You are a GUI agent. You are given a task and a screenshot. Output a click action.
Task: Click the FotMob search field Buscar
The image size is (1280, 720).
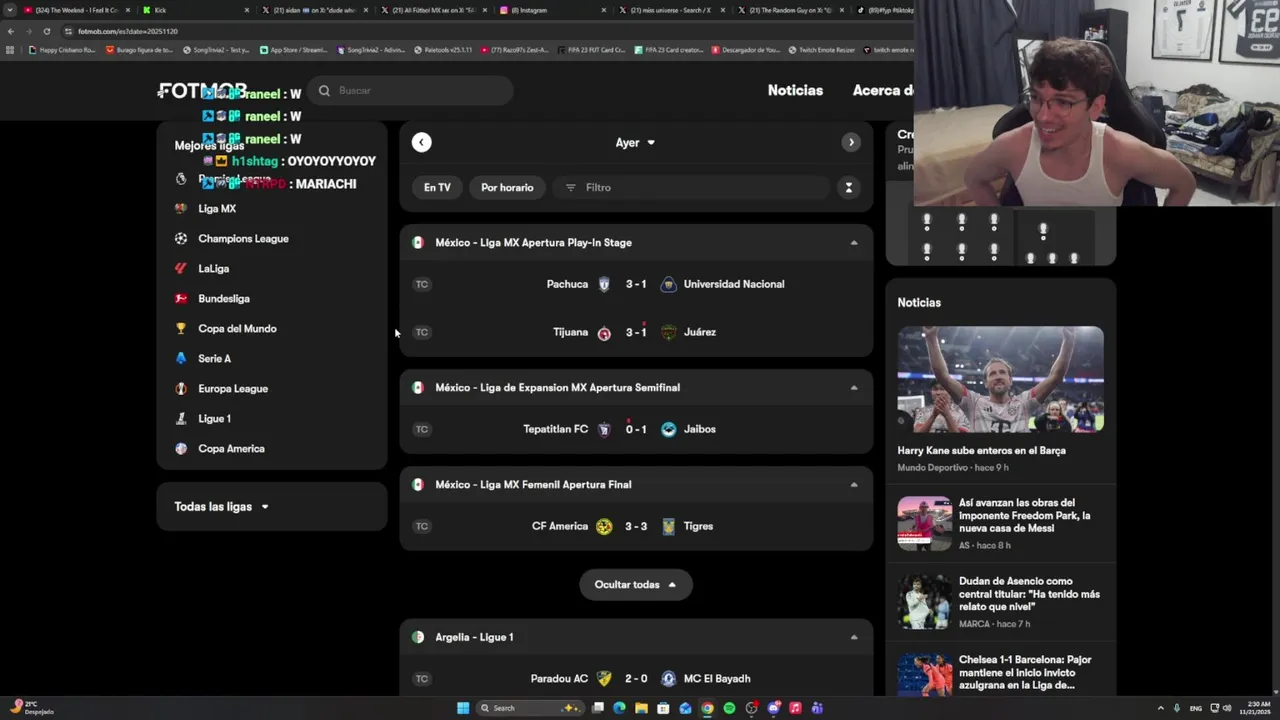point(411,91)
